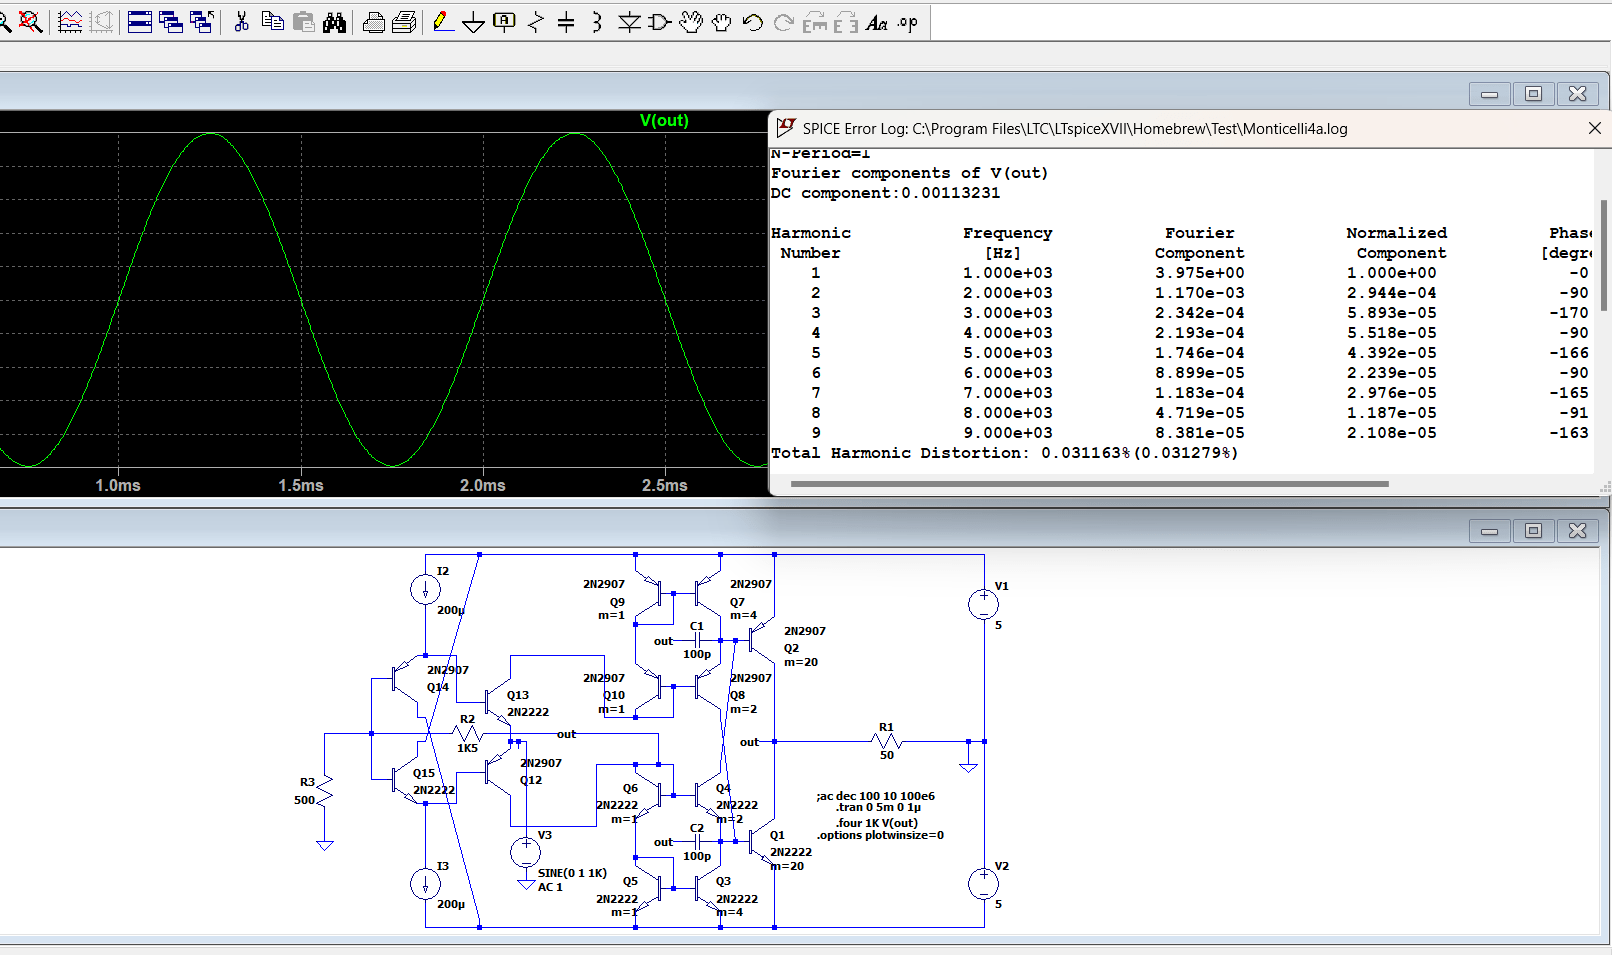Screen dimensions: 1612x955
Task: Select the Move open-hand tool
Action: tap(690, 22)
